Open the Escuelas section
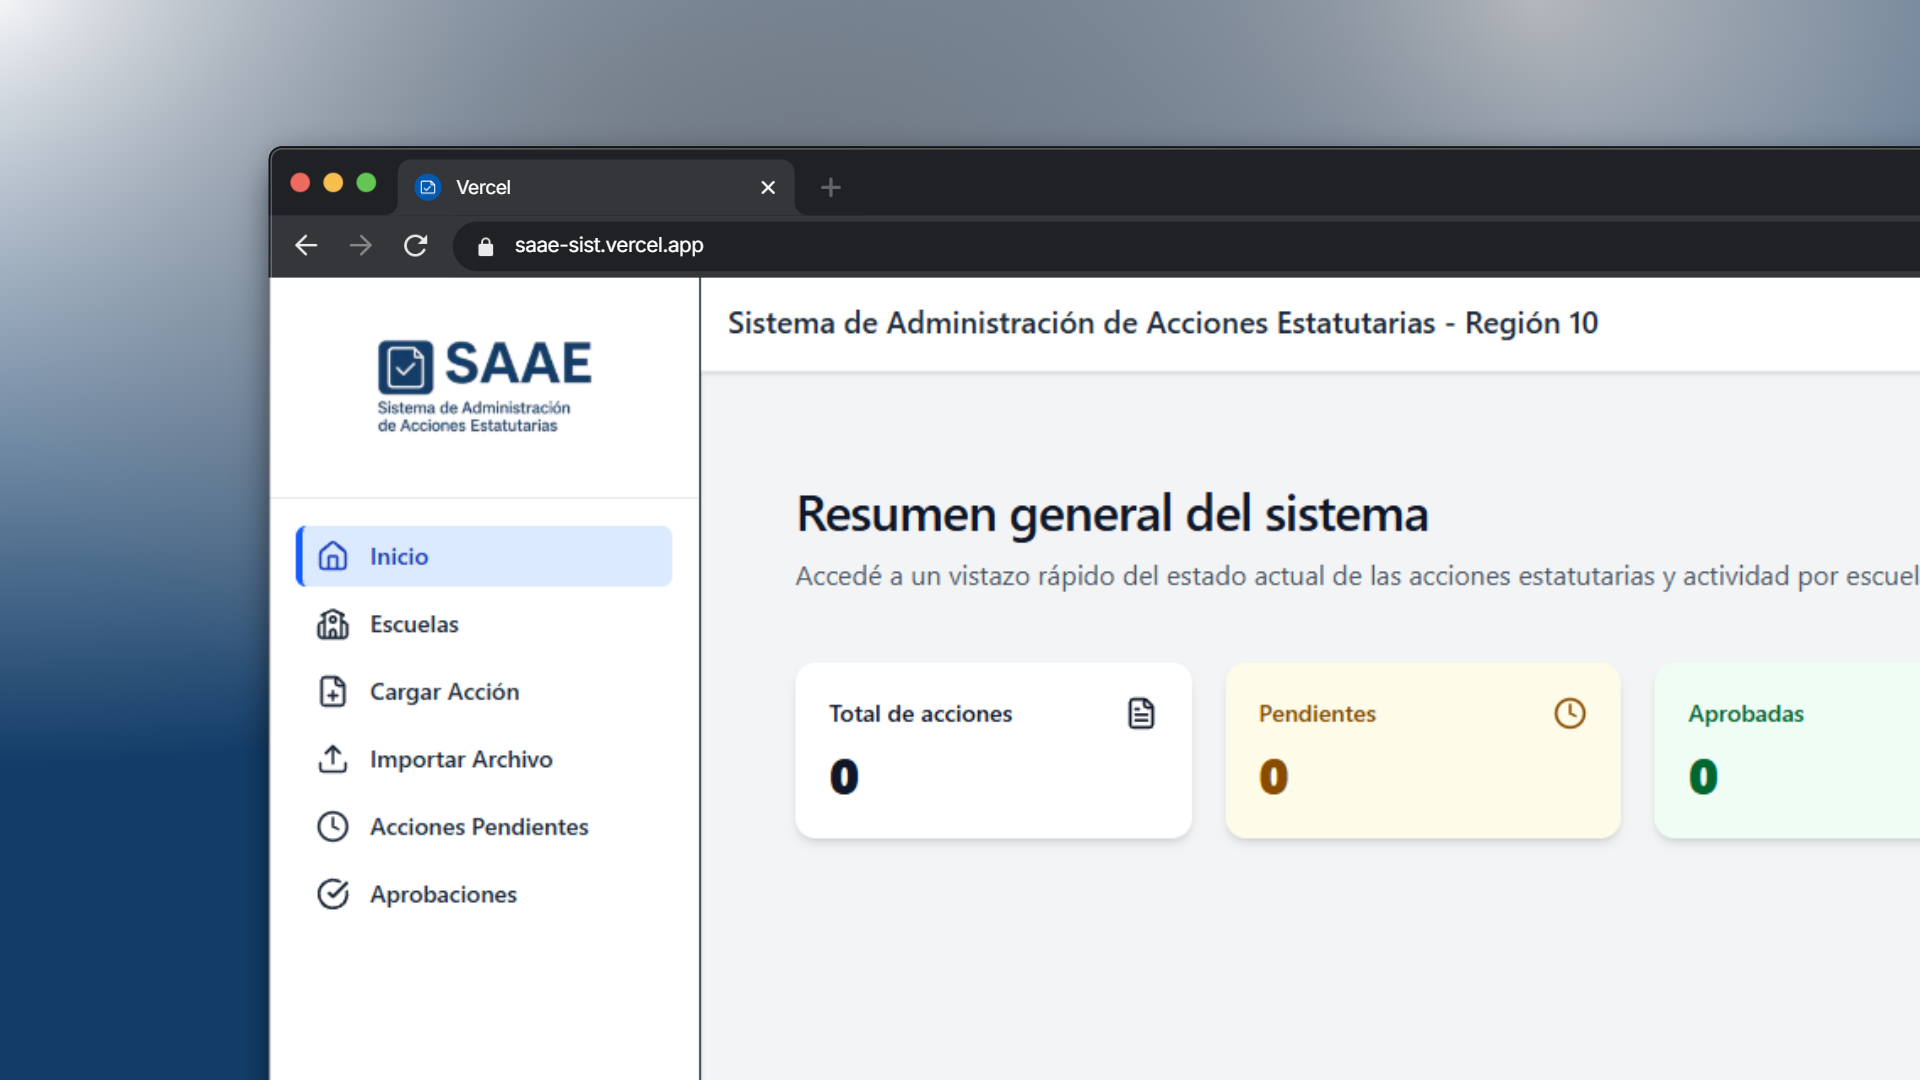 pos(414,623)
